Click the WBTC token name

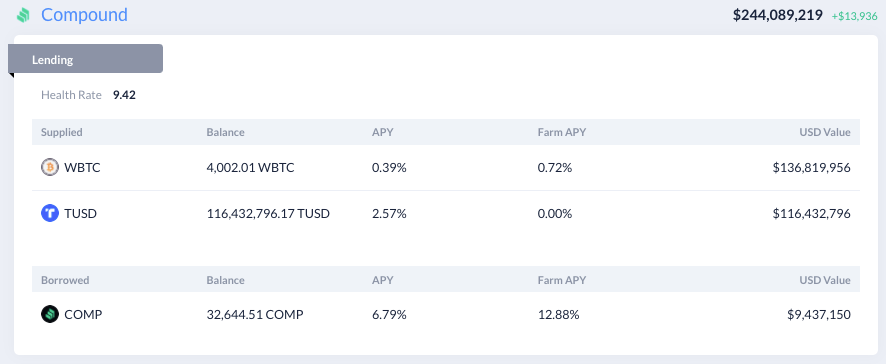click(82, 168)
